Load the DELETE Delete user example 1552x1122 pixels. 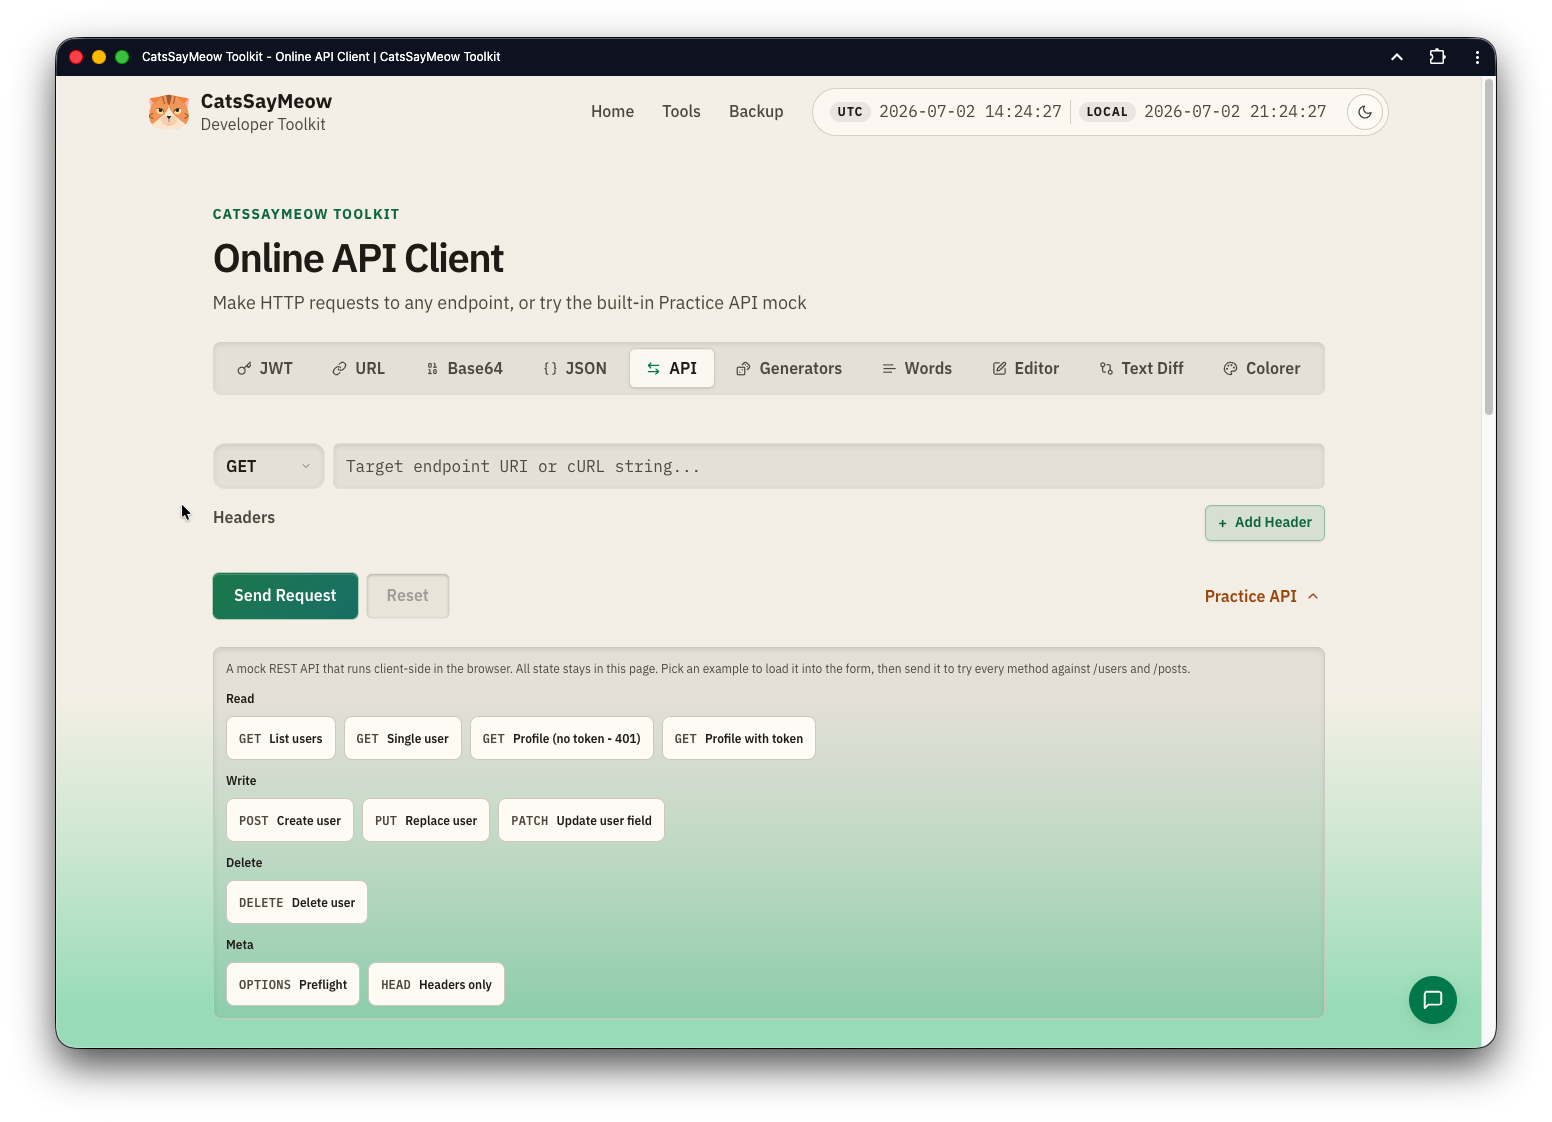click(296, 902)
